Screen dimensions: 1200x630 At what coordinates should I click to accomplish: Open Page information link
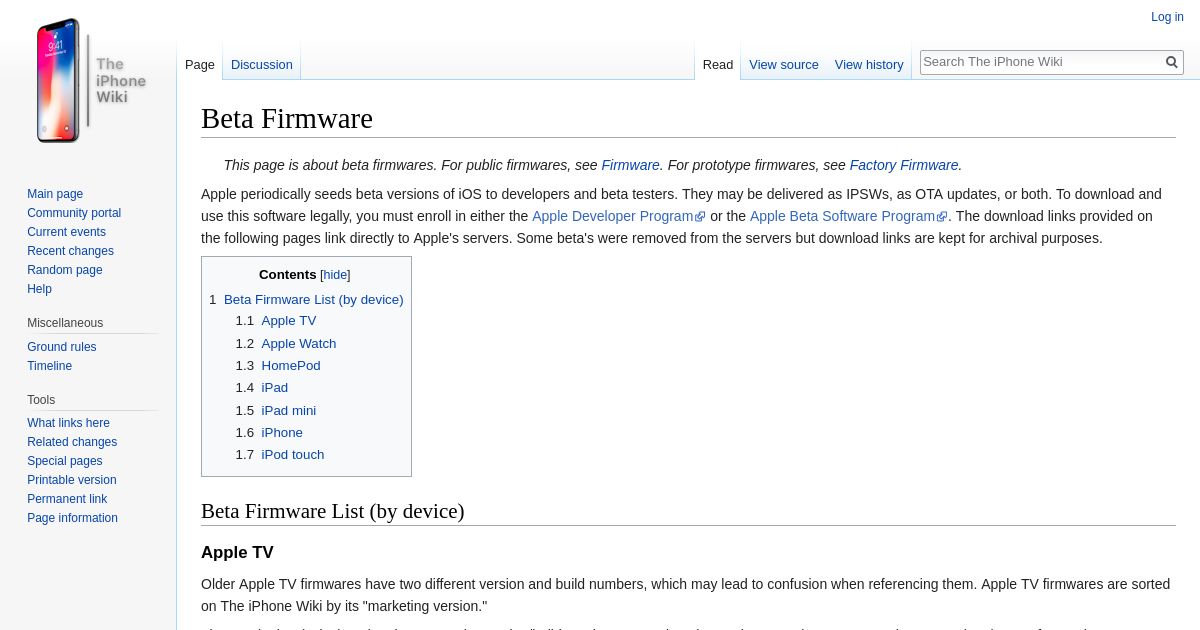tap(72, 518)
